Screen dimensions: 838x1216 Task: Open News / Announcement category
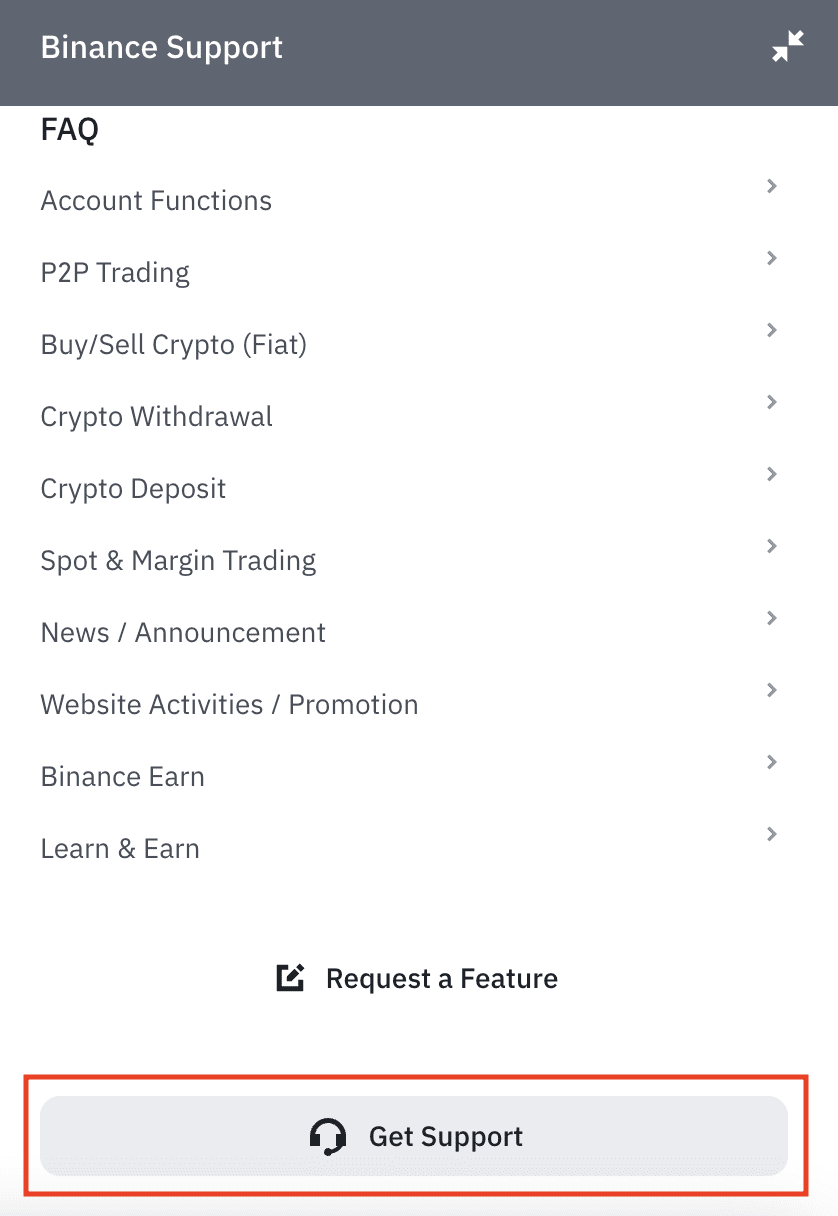coord(183,633)
